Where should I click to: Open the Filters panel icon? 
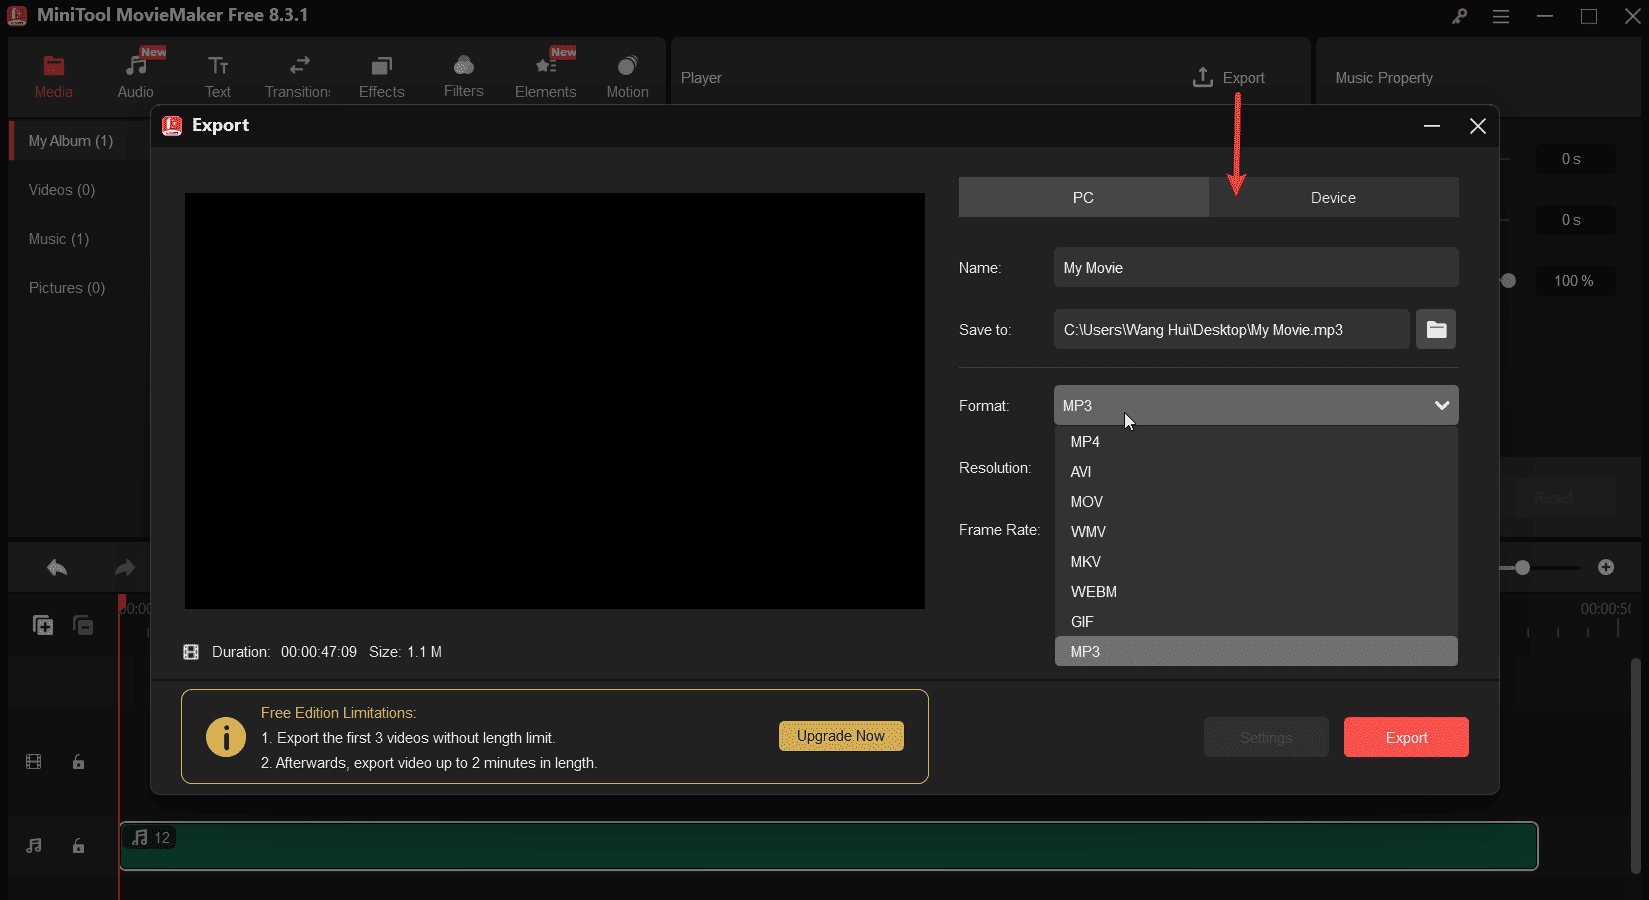coord(463,67)
